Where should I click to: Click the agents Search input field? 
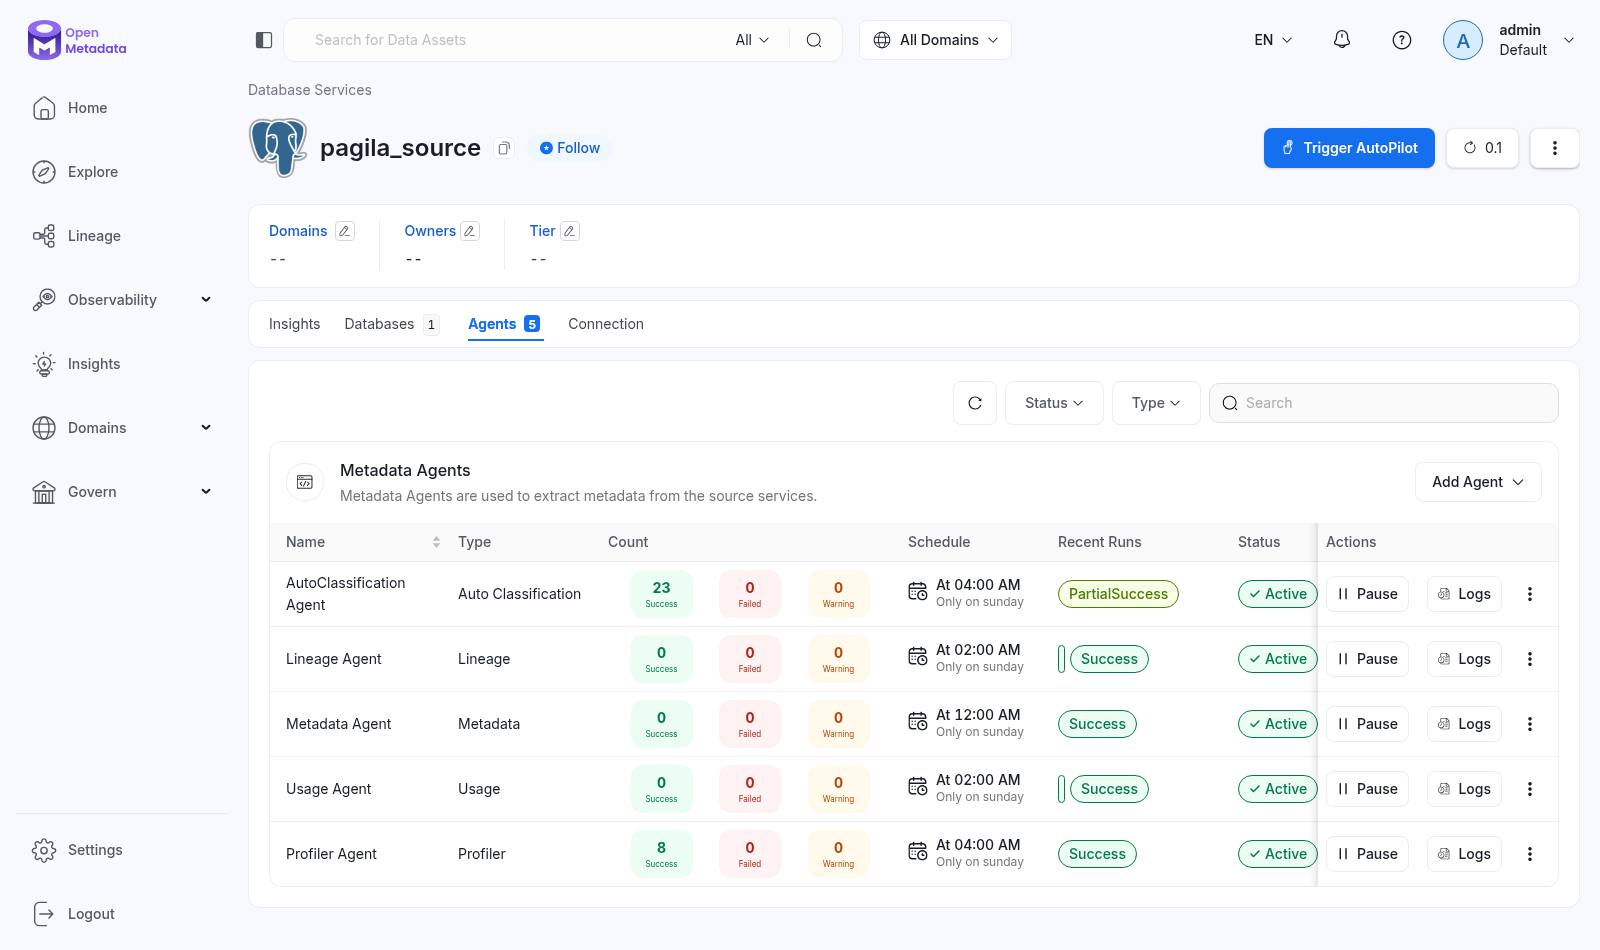tap(1384, 403)
